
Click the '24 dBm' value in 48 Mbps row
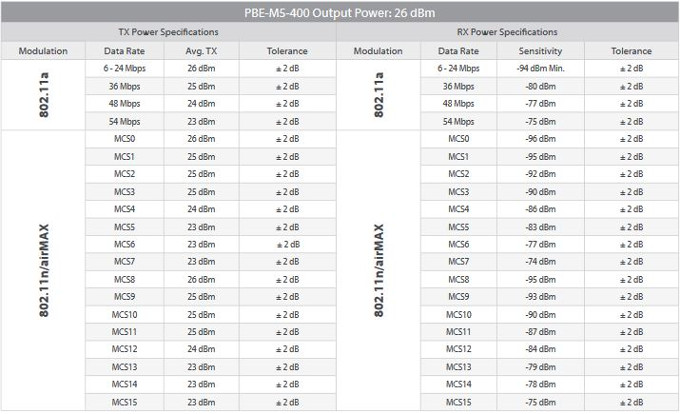201,104
